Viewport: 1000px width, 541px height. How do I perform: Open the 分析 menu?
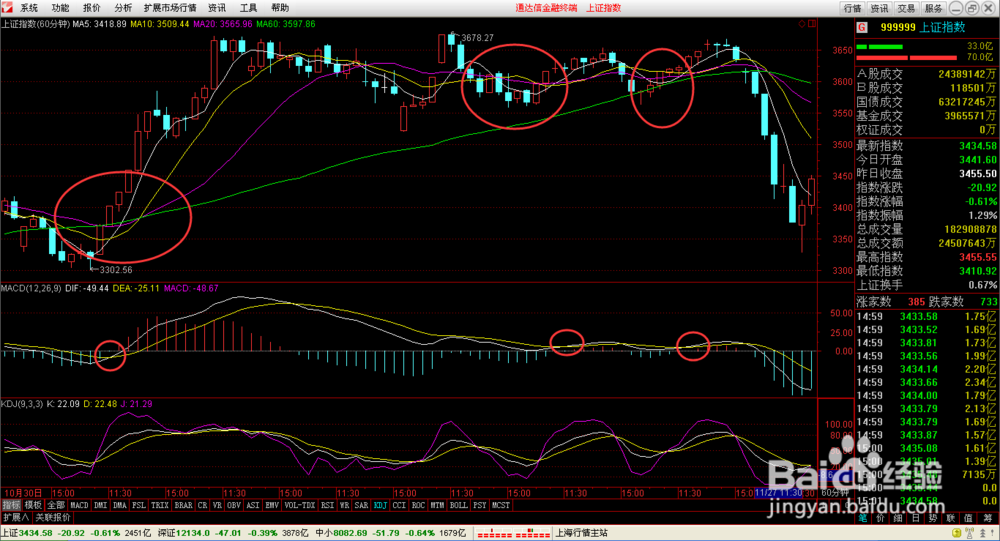[122, 8]
